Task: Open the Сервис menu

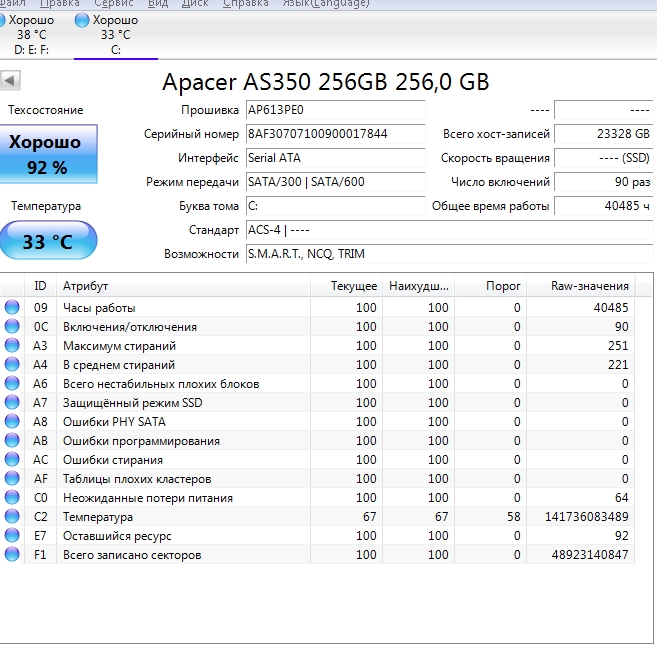Action: click(113, 4)
